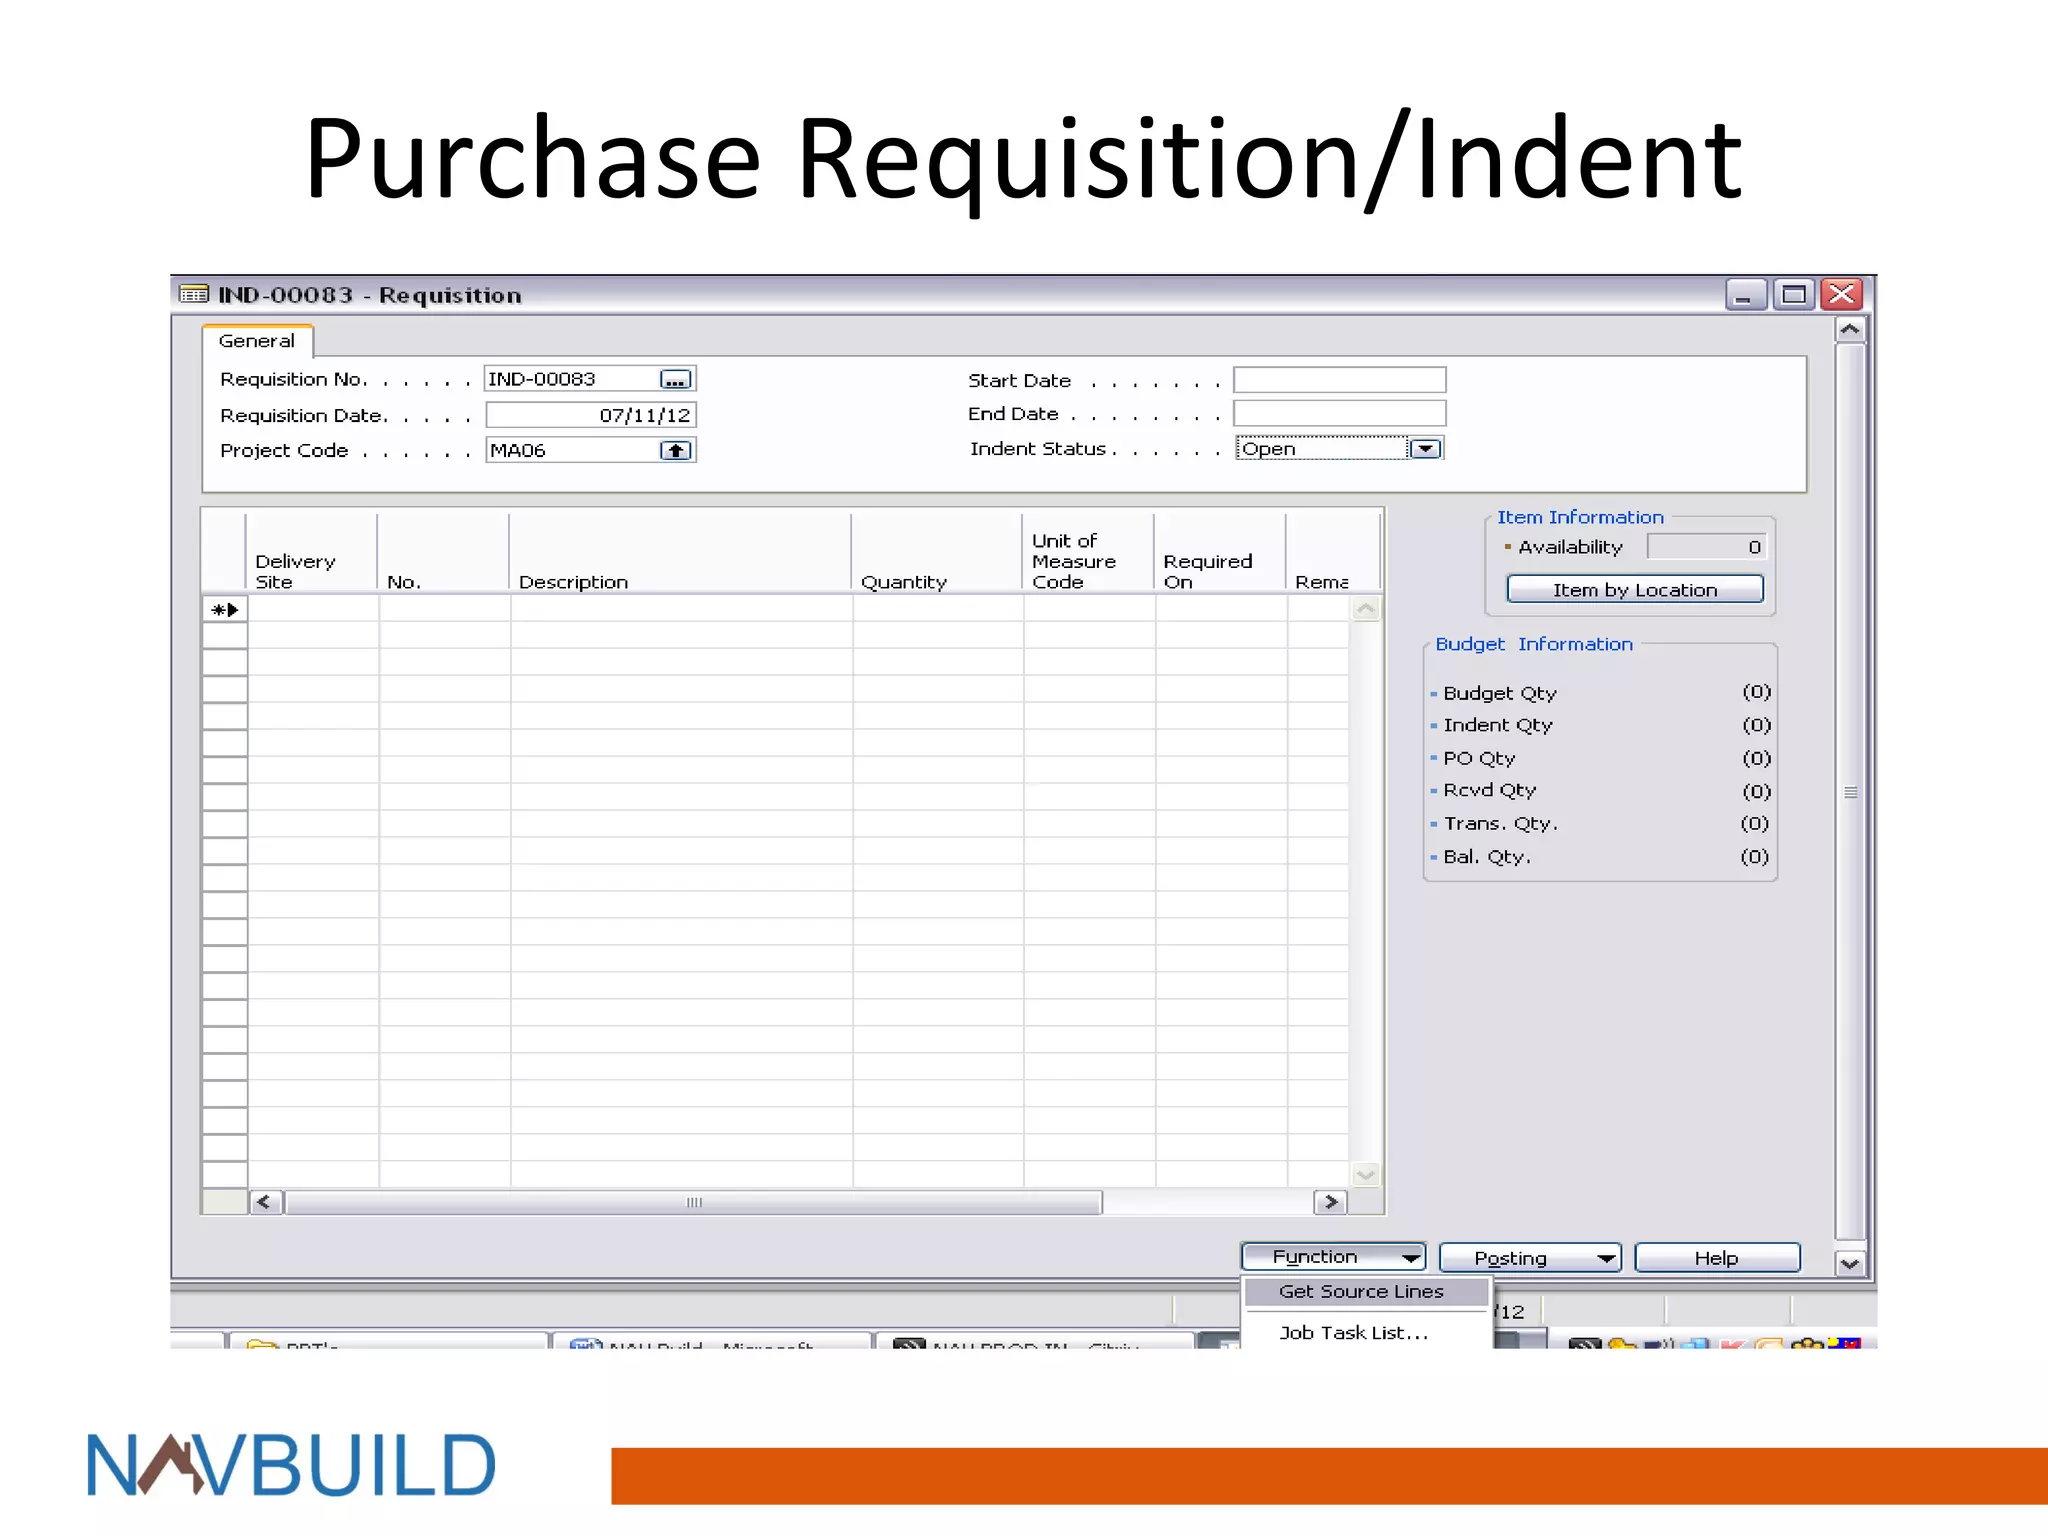The width and height of the screenshot is (2048, 1536).
Task: Click the Required On column header
Action: 1220,552
